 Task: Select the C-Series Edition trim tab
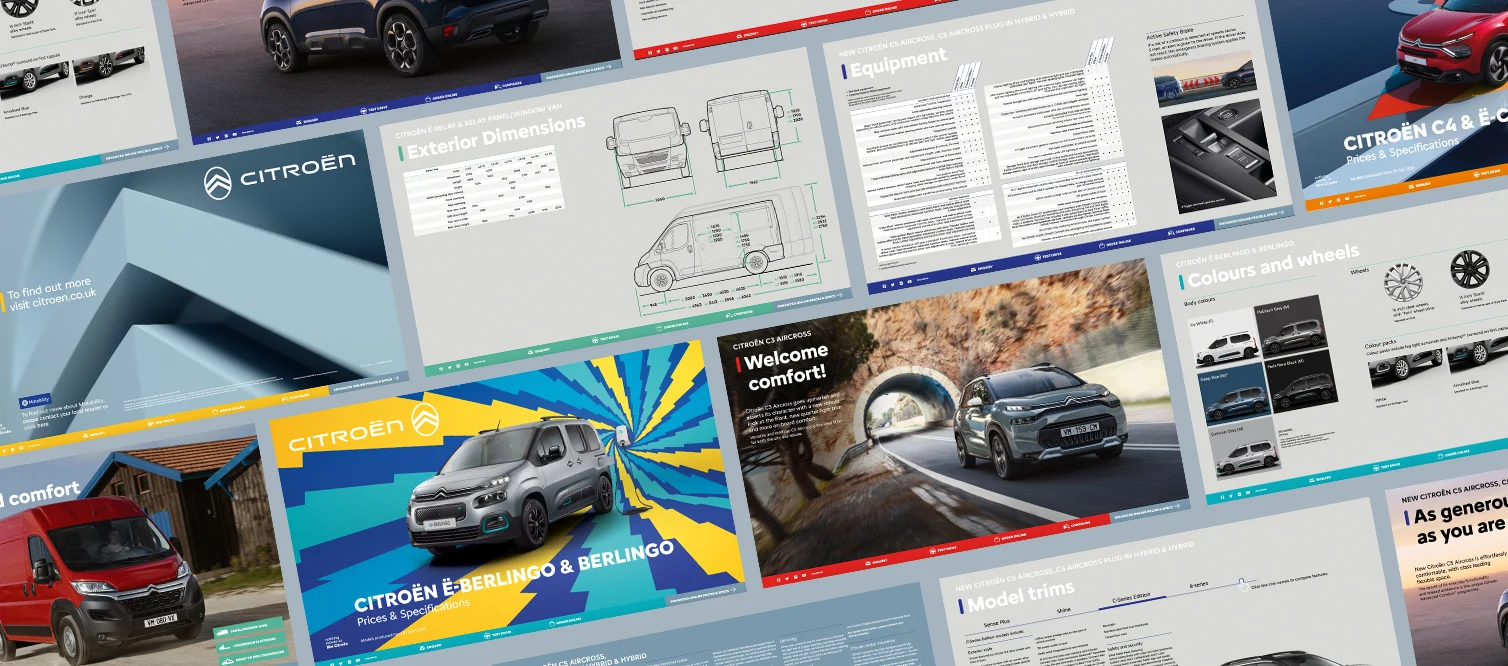click(x=1131, y=597)
